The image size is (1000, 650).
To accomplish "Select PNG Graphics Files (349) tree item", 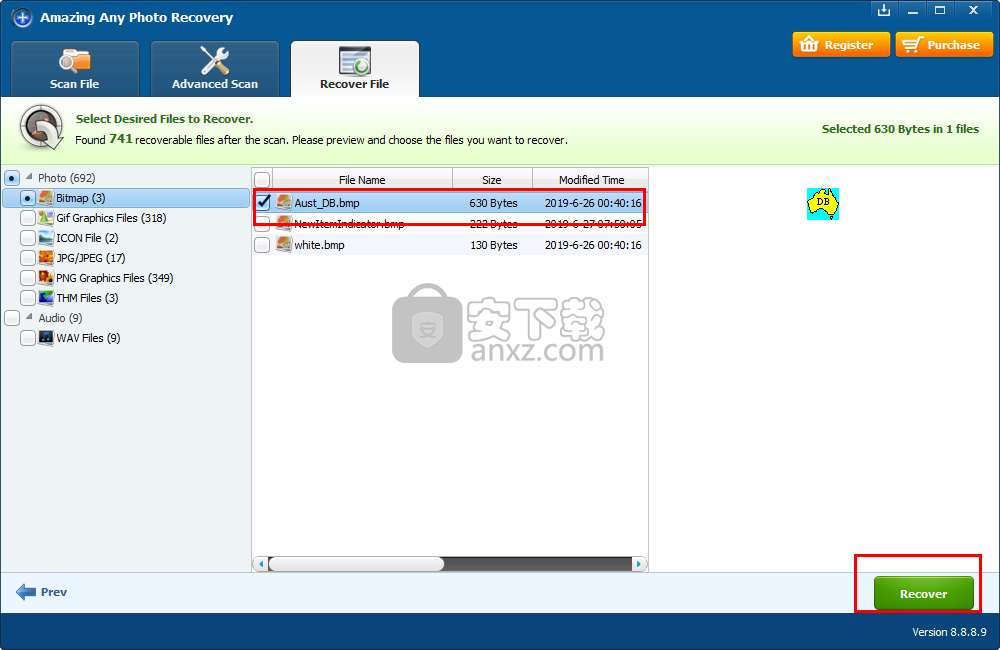I will 115,278.
